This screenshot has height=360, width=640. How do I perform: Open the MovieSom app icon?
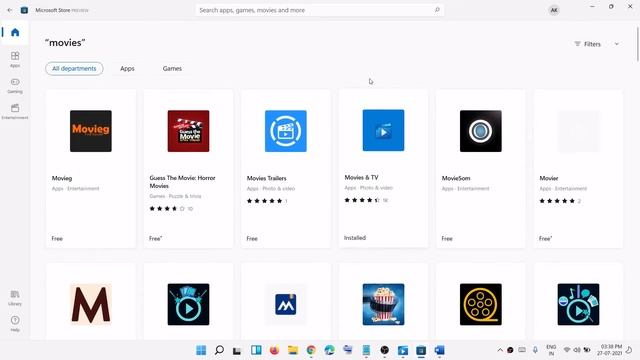481,131
